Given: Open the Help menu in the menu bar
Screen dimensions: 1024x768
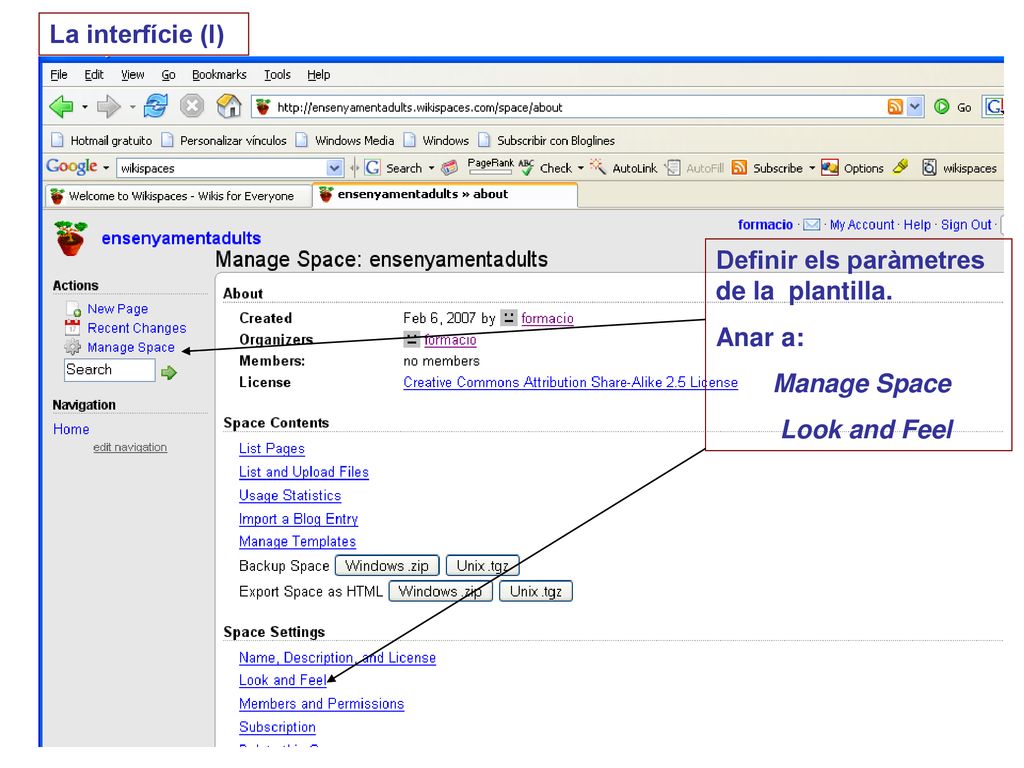Looking at the screenshot, I should click(319, 74).
